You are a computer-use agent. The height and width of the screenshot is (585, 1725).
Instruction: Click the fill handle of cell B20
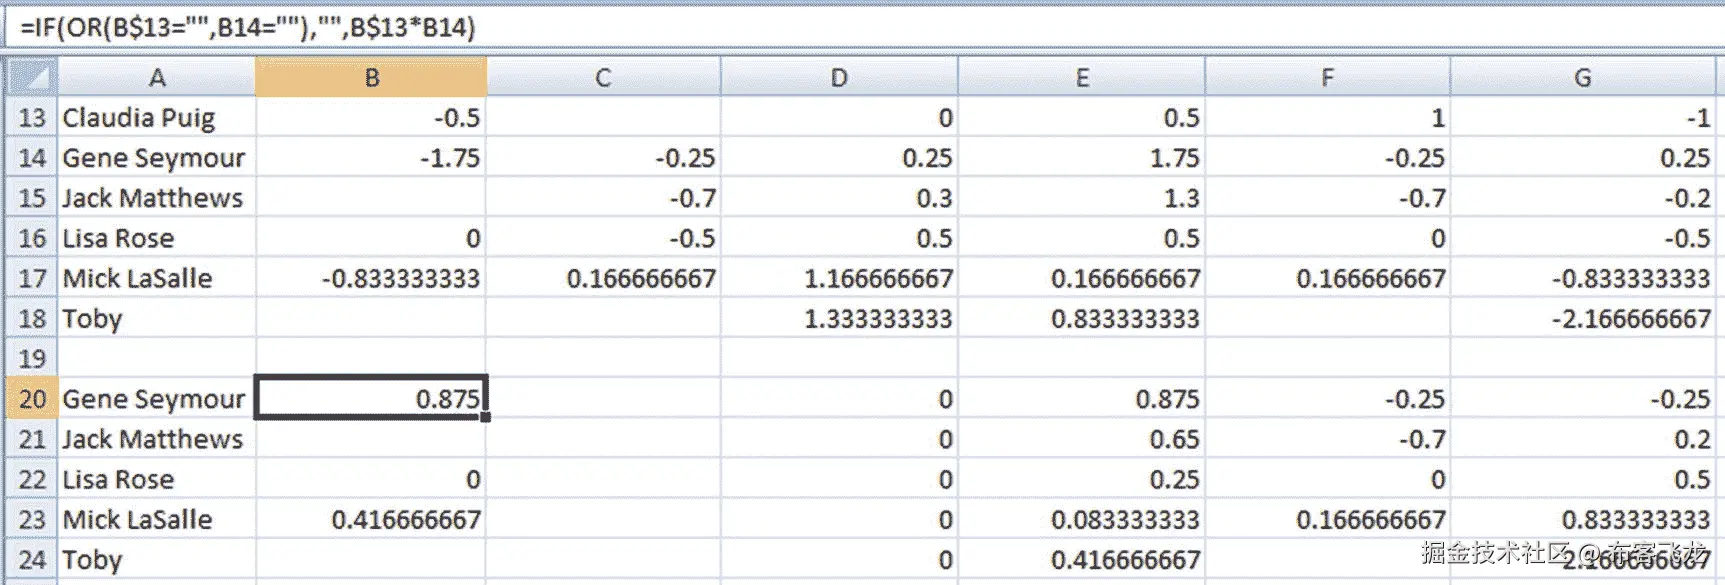click(x=486, y=417)
